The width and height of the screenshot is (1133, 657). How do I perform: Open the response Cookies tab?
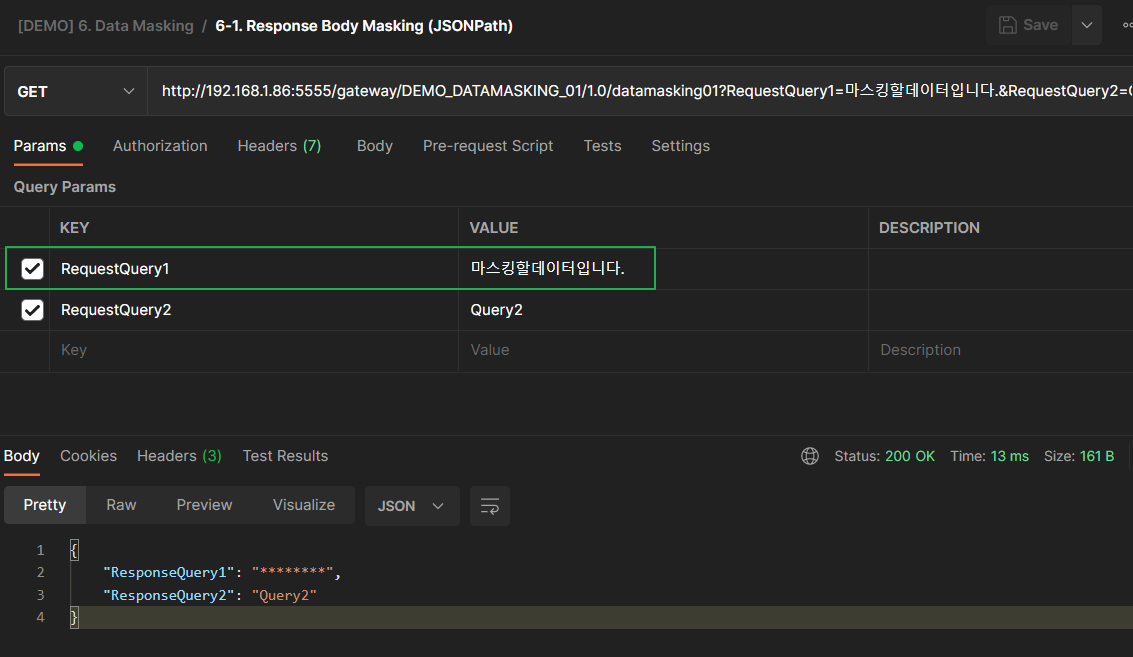point(88,456)
